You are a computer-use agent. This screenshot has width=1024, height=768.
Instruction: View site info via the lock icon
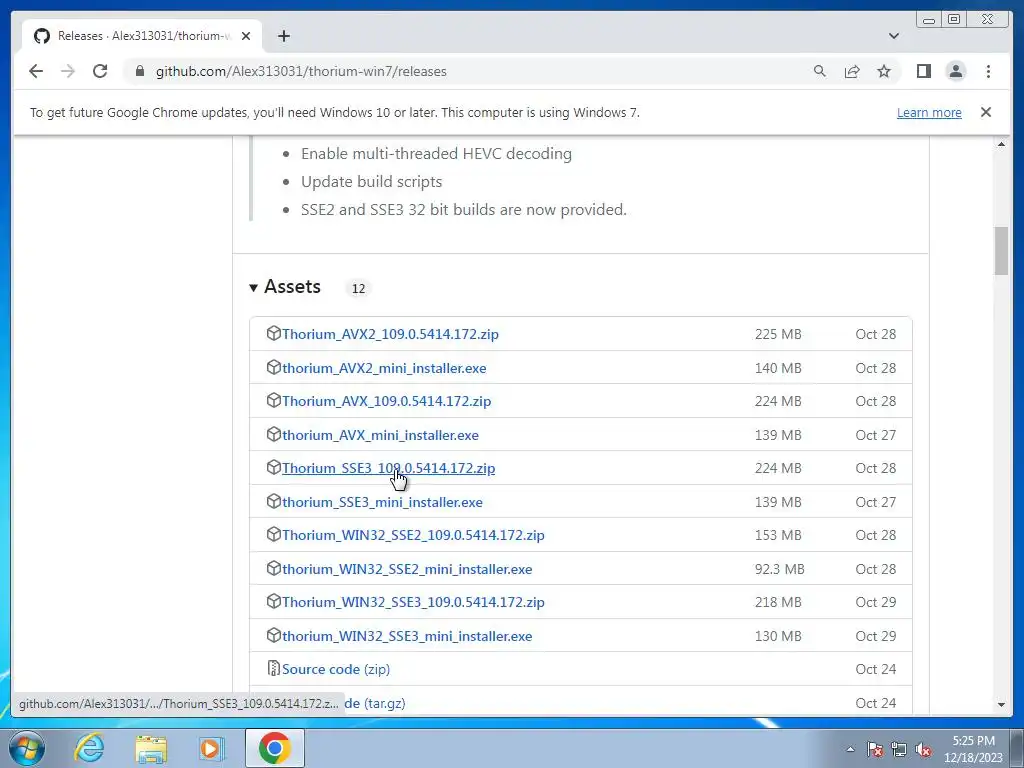coord(139,71)
